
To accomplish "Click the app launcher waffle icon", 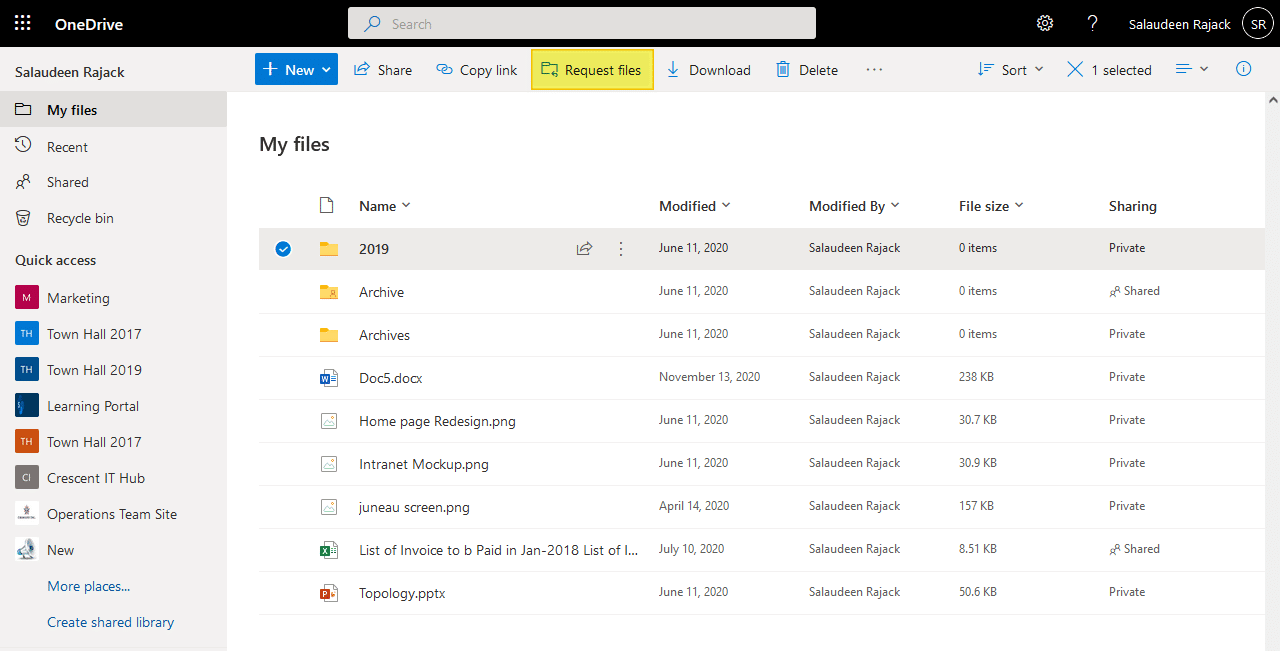I will coord(22,22).
